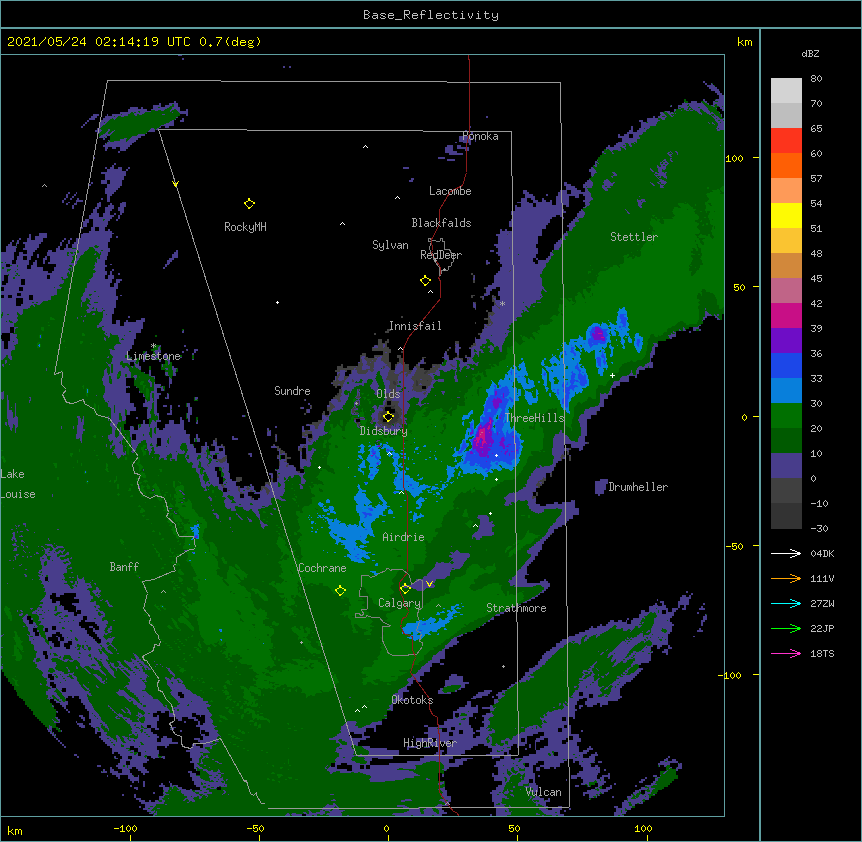Click the asterisk marker above Limestone
The height and width of the screenshot is (842, 862).
click(x=153, y=346)
